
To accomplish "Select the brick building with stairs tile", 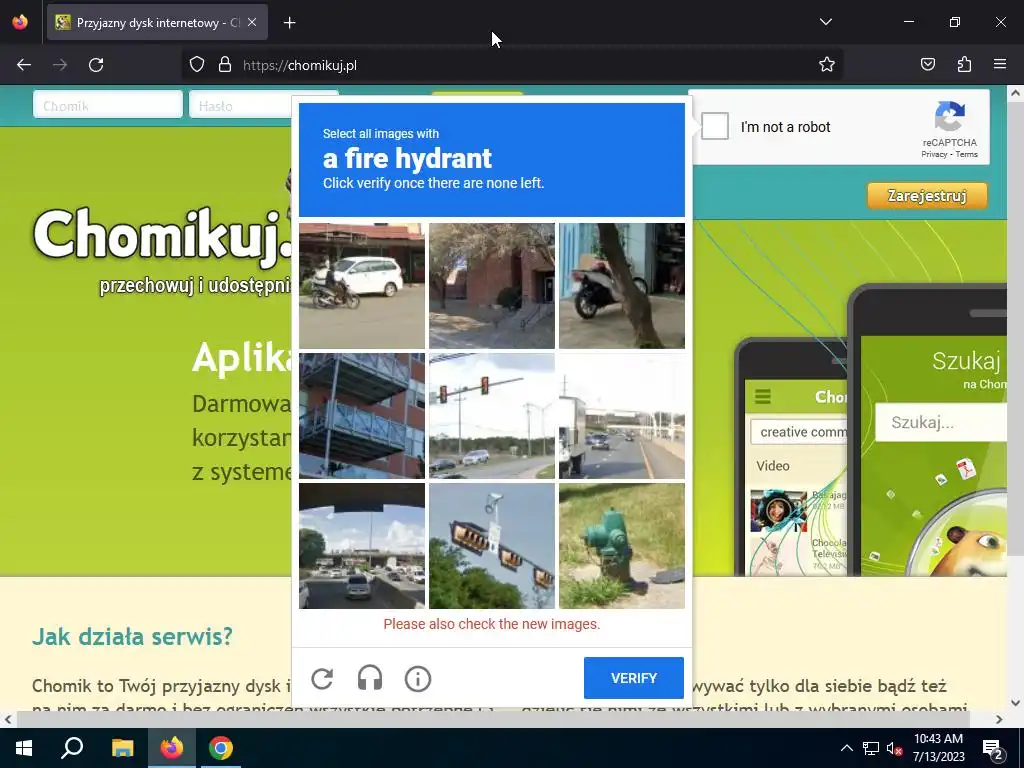I will pyautogui.click(x=492, y=286).
